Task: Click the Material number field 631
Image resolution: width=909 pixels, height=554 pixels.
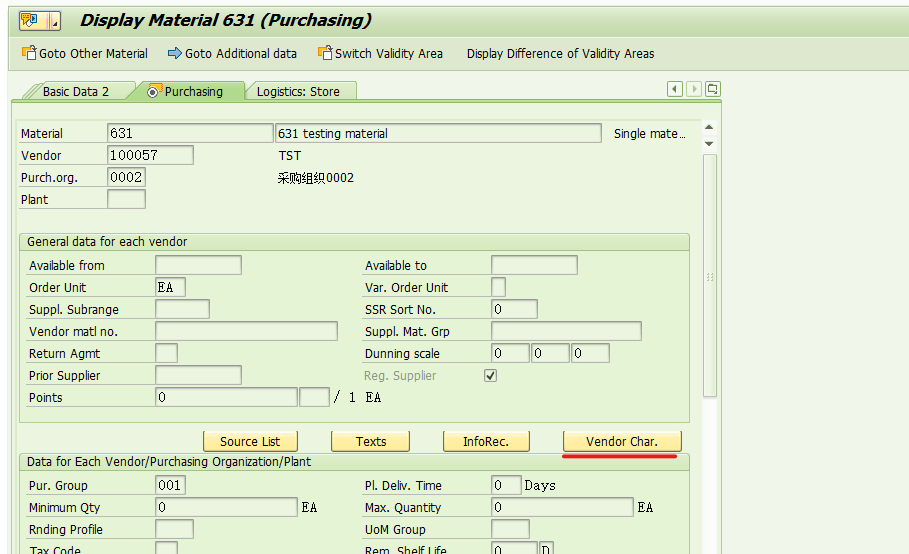Action: tap(190, 133)
